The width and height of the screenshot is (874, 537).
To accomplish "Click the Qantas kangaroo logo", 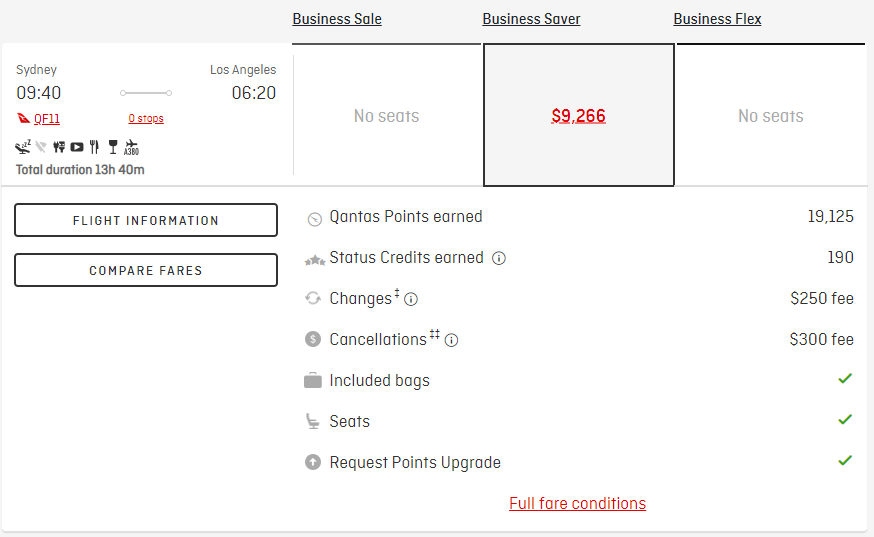I will pos(23,118).
